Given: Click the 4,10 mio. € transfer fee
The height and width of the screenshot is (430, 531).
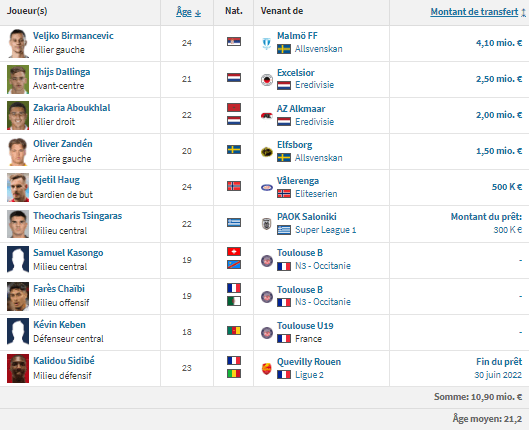Looking at the screenshot, I should (x=499, y=43).
